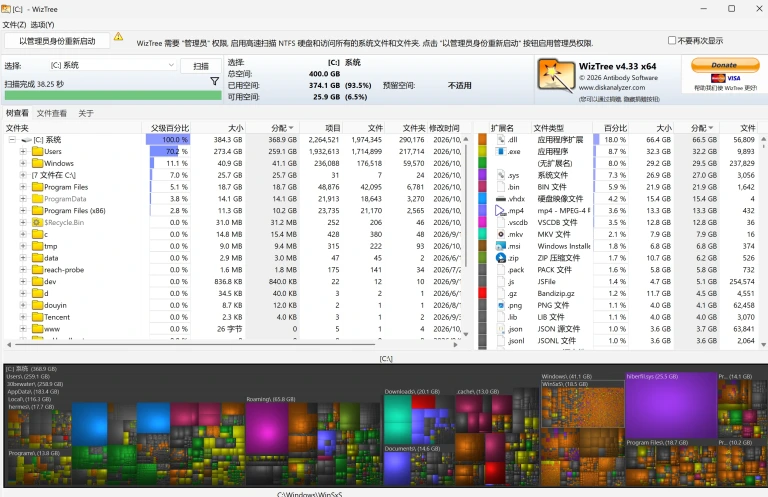The width and height of the screenshot is (768, 497).
Task: Expand the Users folder node
Action: pyautogui.click(x=23, y=151)
